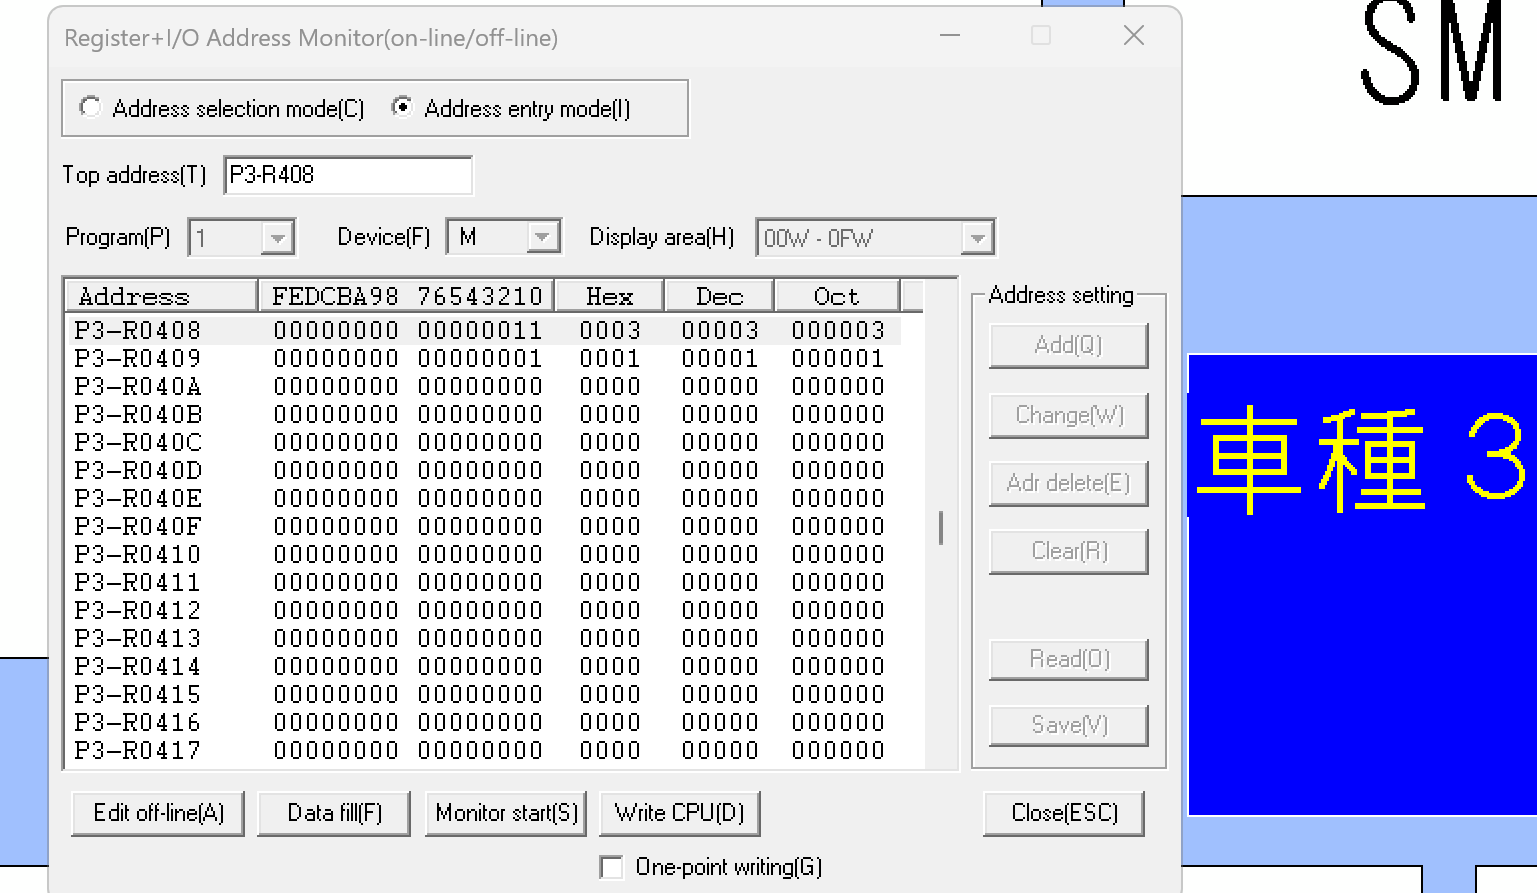This screenshot has width=1537, height=893.
Task: Close the Register+I/O Address Monitor window
Action: 1133,36
